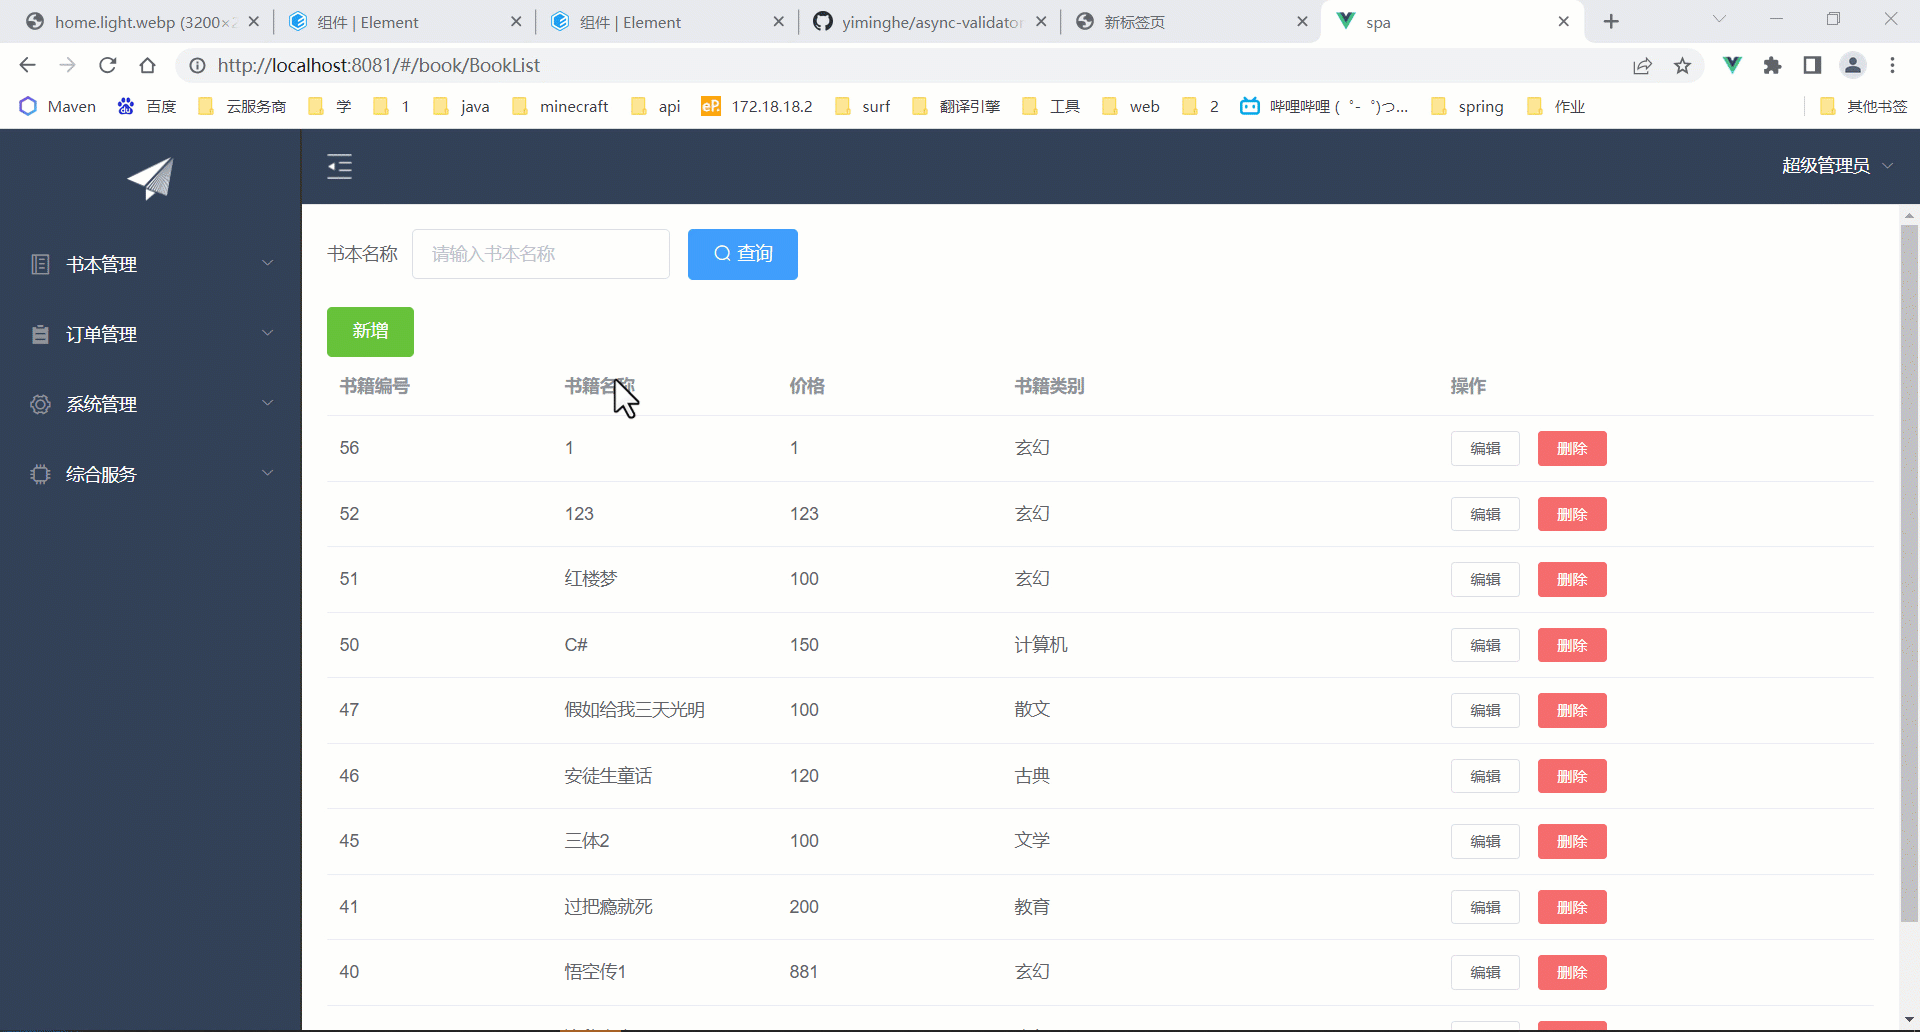
Task: Open a new tab with plus icon
Action: pos(1611,21)
